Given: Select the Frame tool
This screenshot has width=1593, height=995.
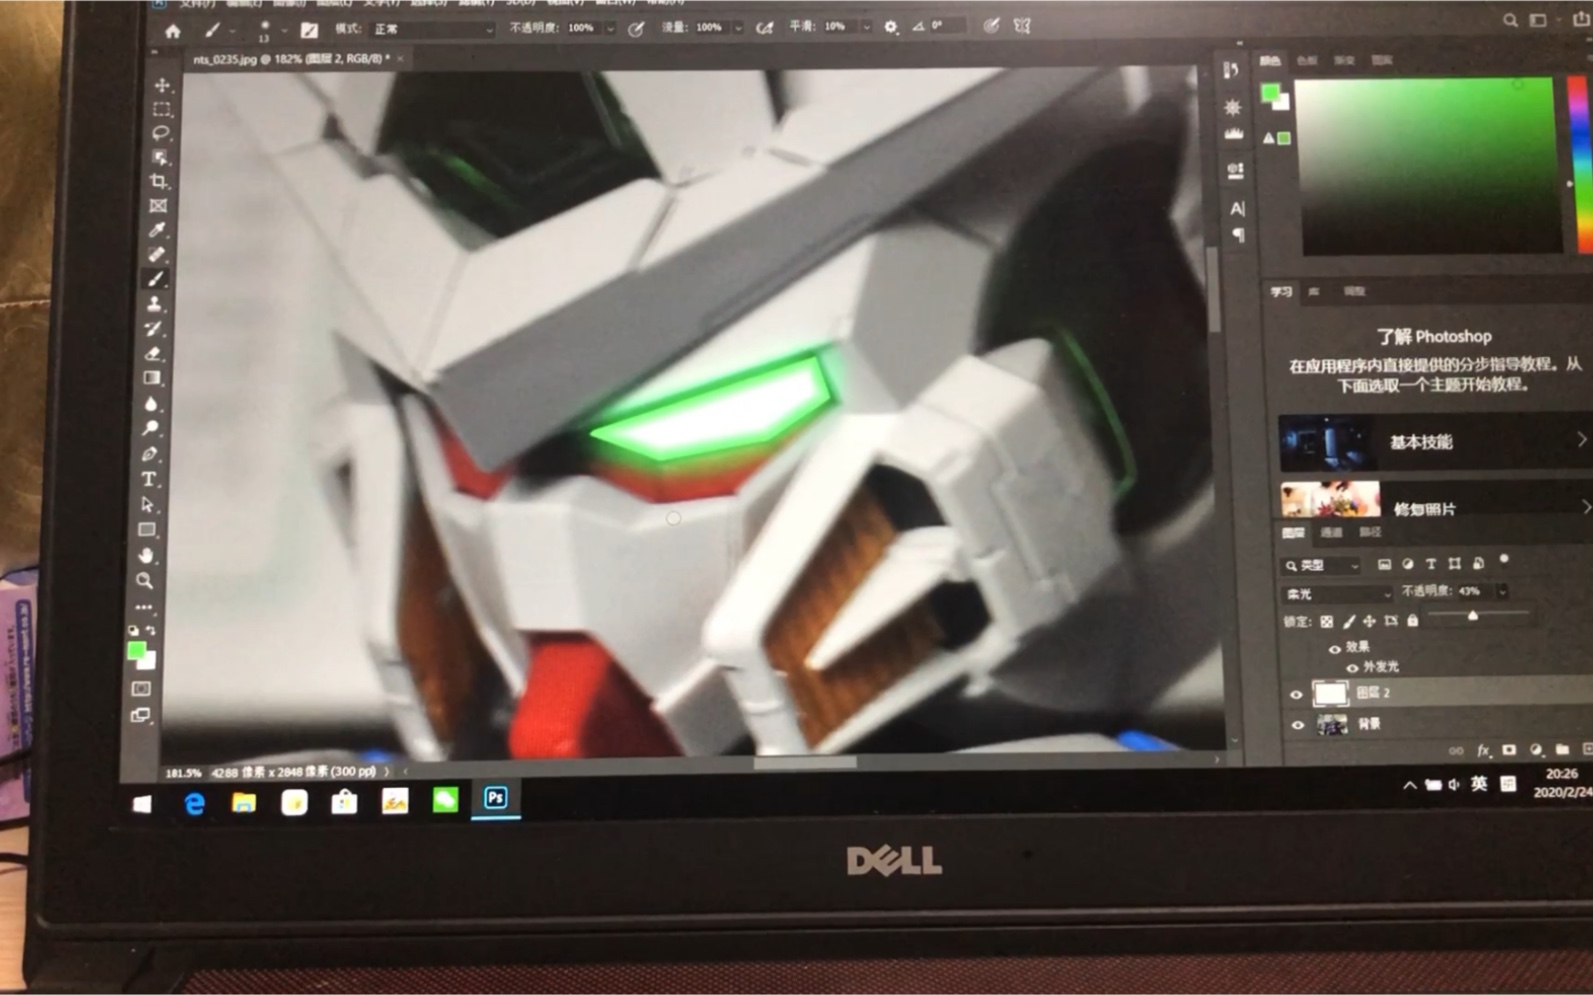Looking at the screenshot, I should [x=158, y=206].
